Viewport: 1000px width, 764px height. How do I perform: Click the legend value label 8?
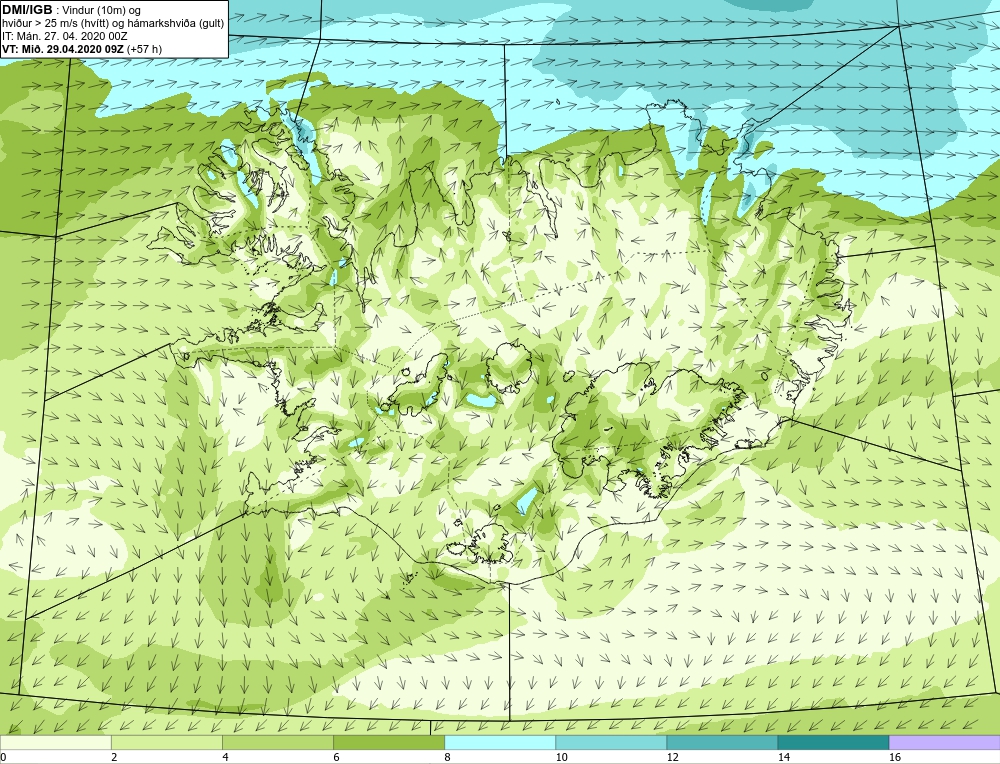point(448,757)
